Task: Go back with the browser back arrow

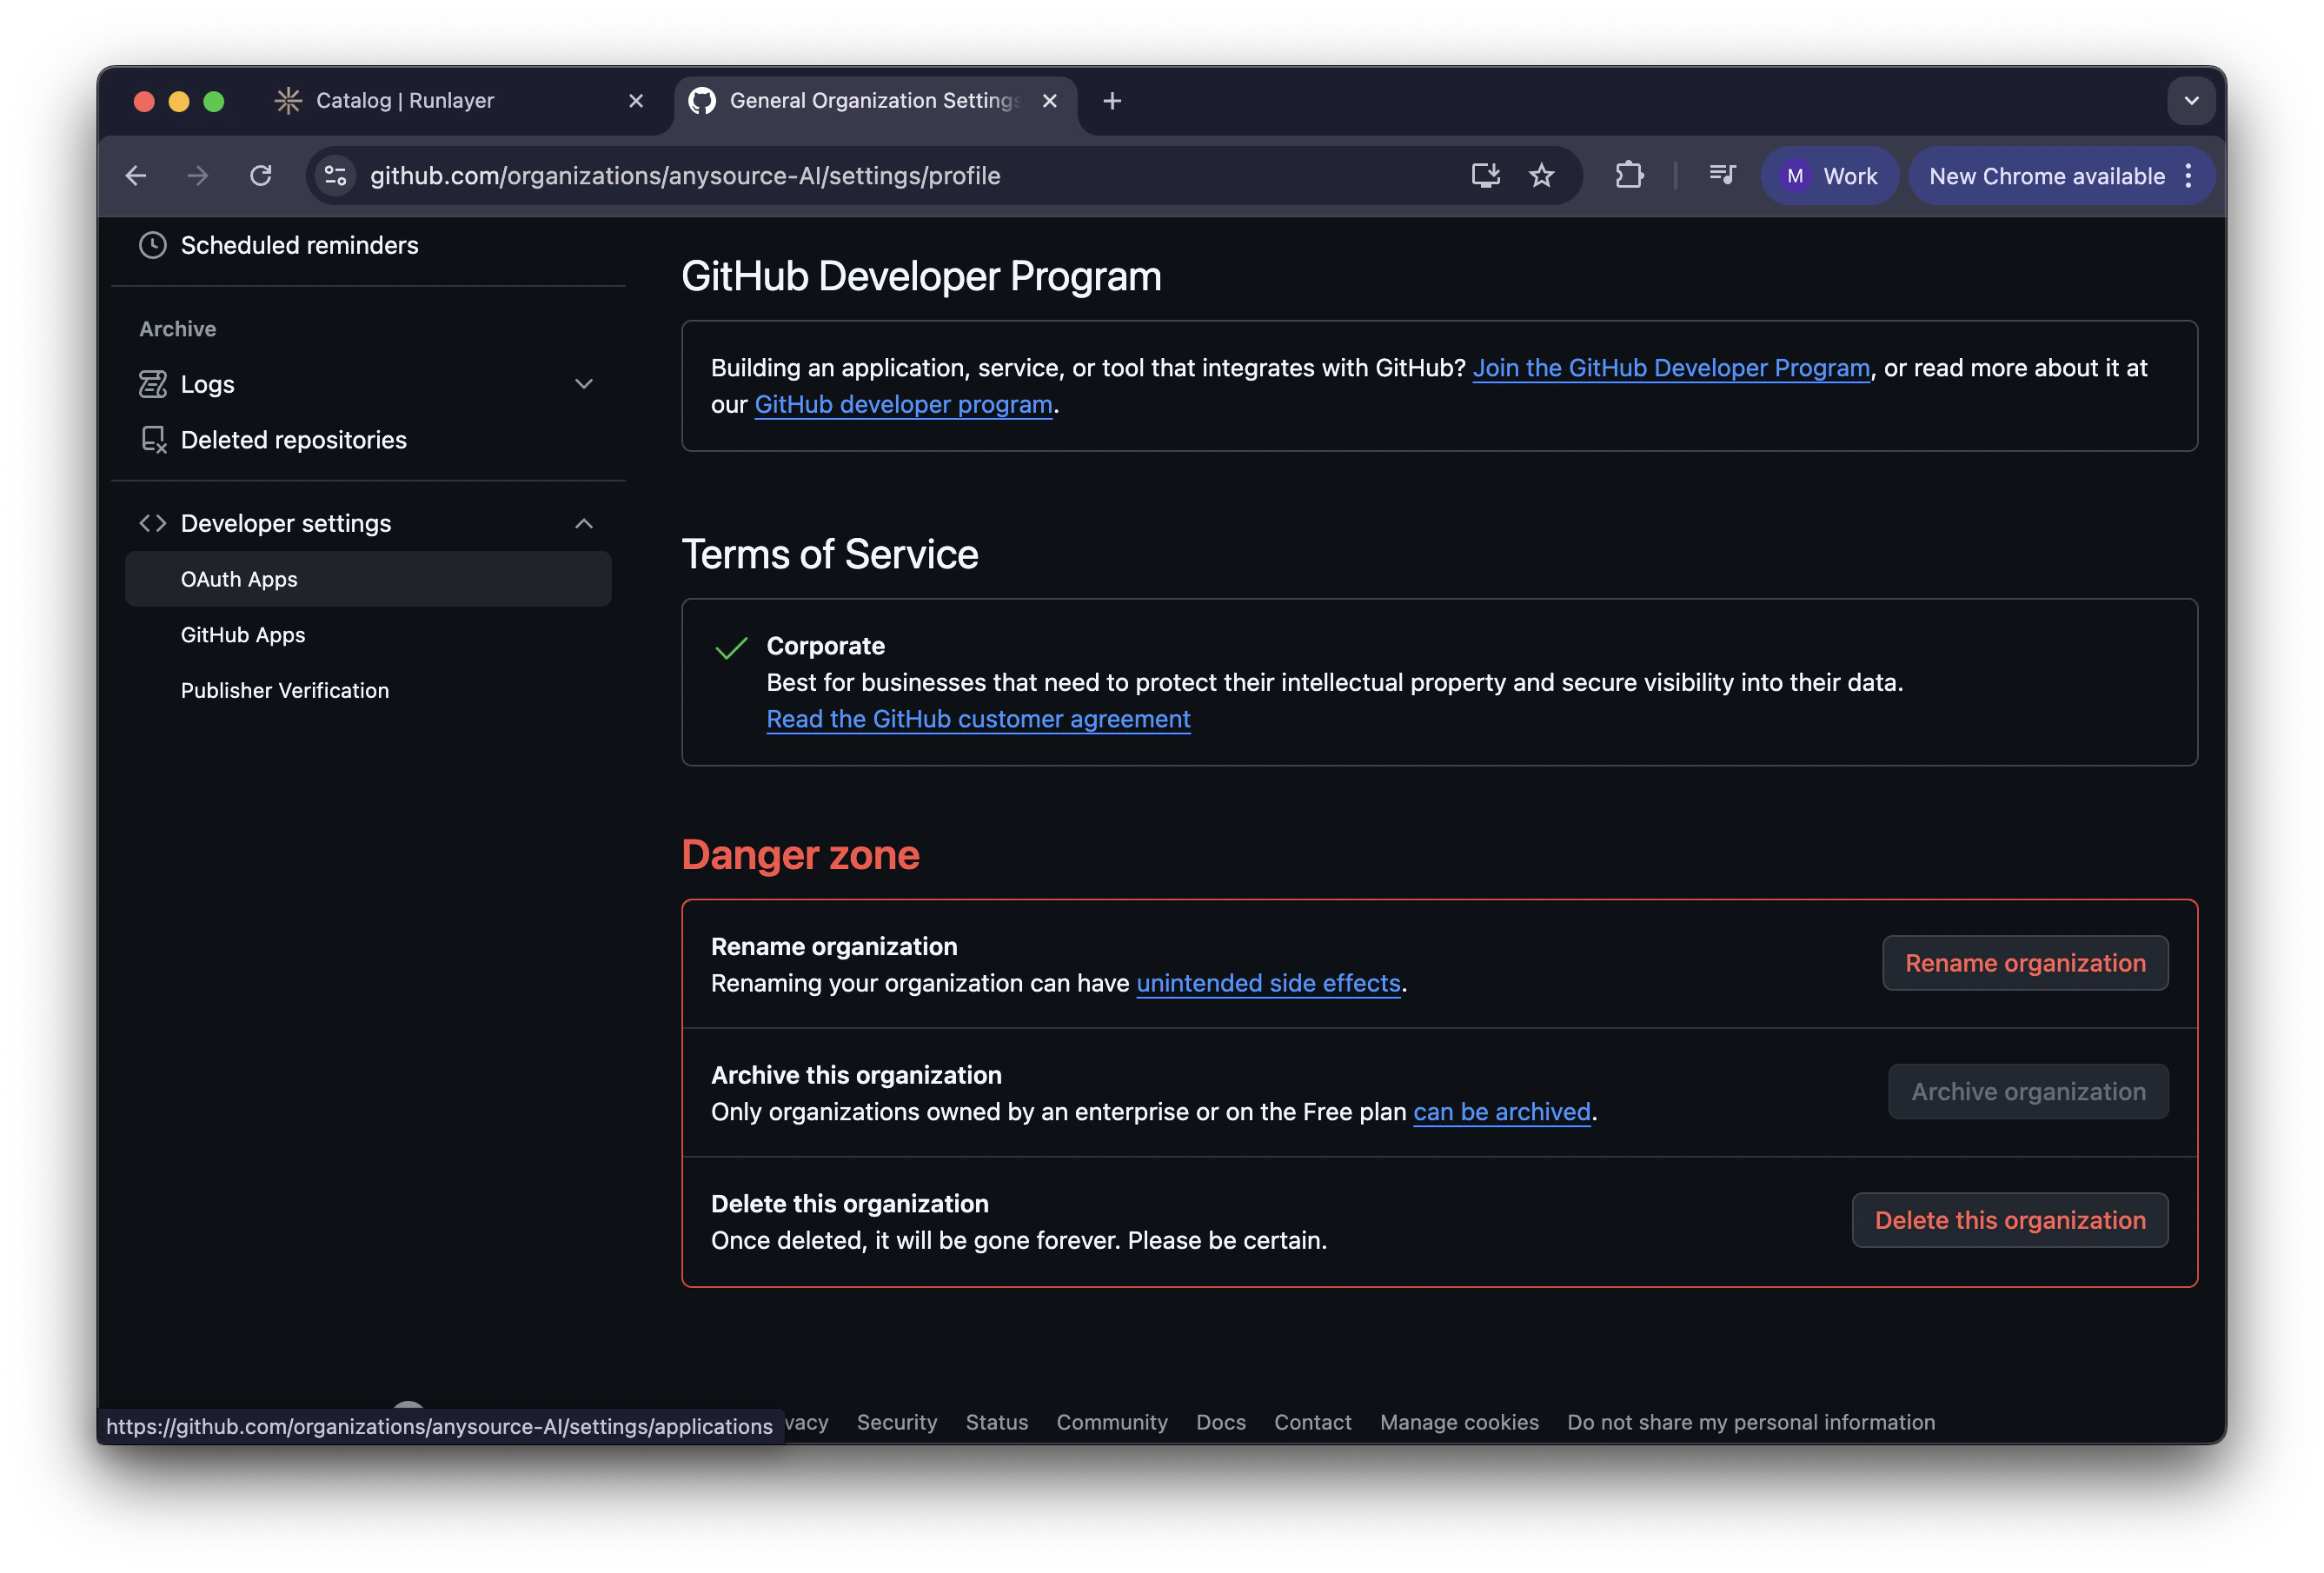Action: (136, 176)
